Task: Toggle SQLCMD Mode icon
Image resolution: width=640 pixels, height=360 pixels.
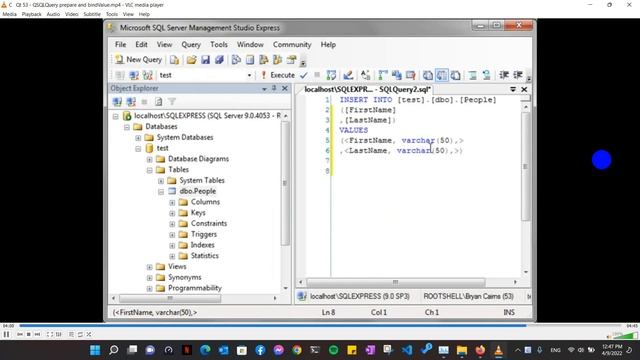Action: 410,75
